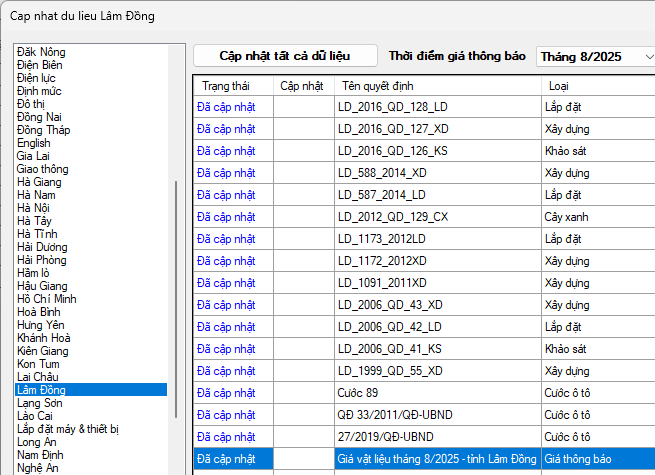The width and height of the screenshot is (655, 475).
Task: Click 'Đã cập nhật' link for LD_2016_QD_128_LD
Action: point(226,107)
